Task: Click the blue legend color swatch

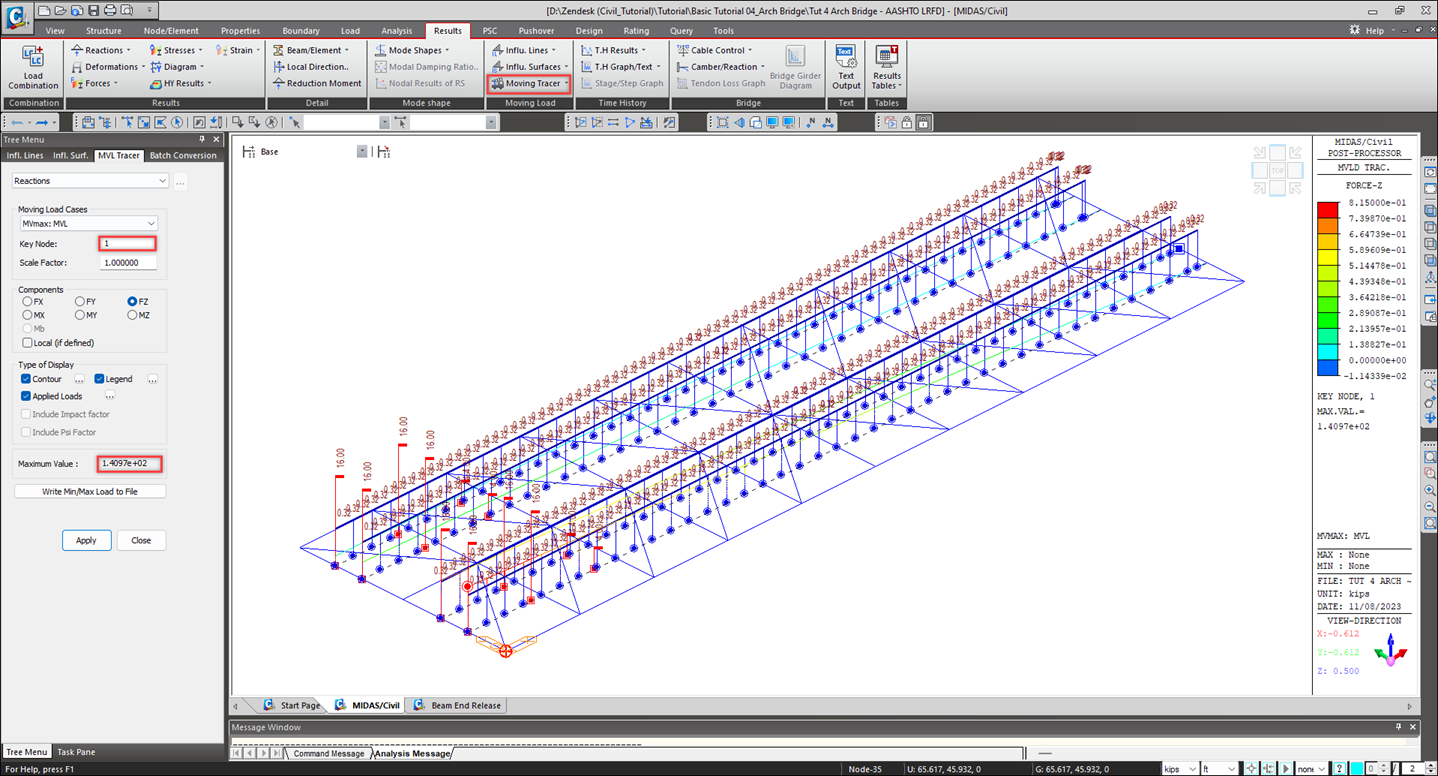Action: (1328, 366)
